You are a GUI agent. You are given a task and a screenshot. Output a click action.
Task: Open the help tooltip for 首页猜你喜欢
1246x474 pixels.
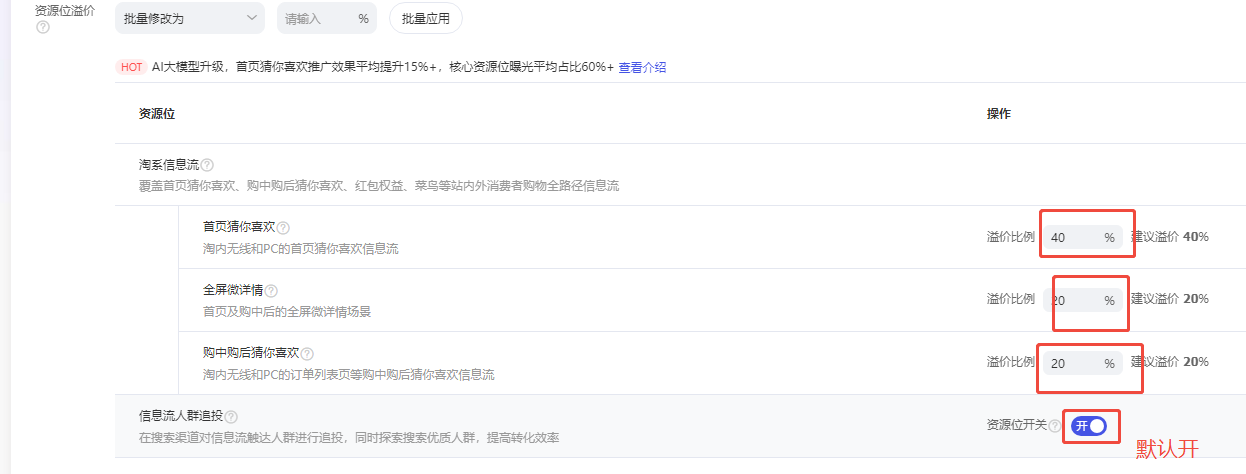pyautogui.click(x=283, y=228)
